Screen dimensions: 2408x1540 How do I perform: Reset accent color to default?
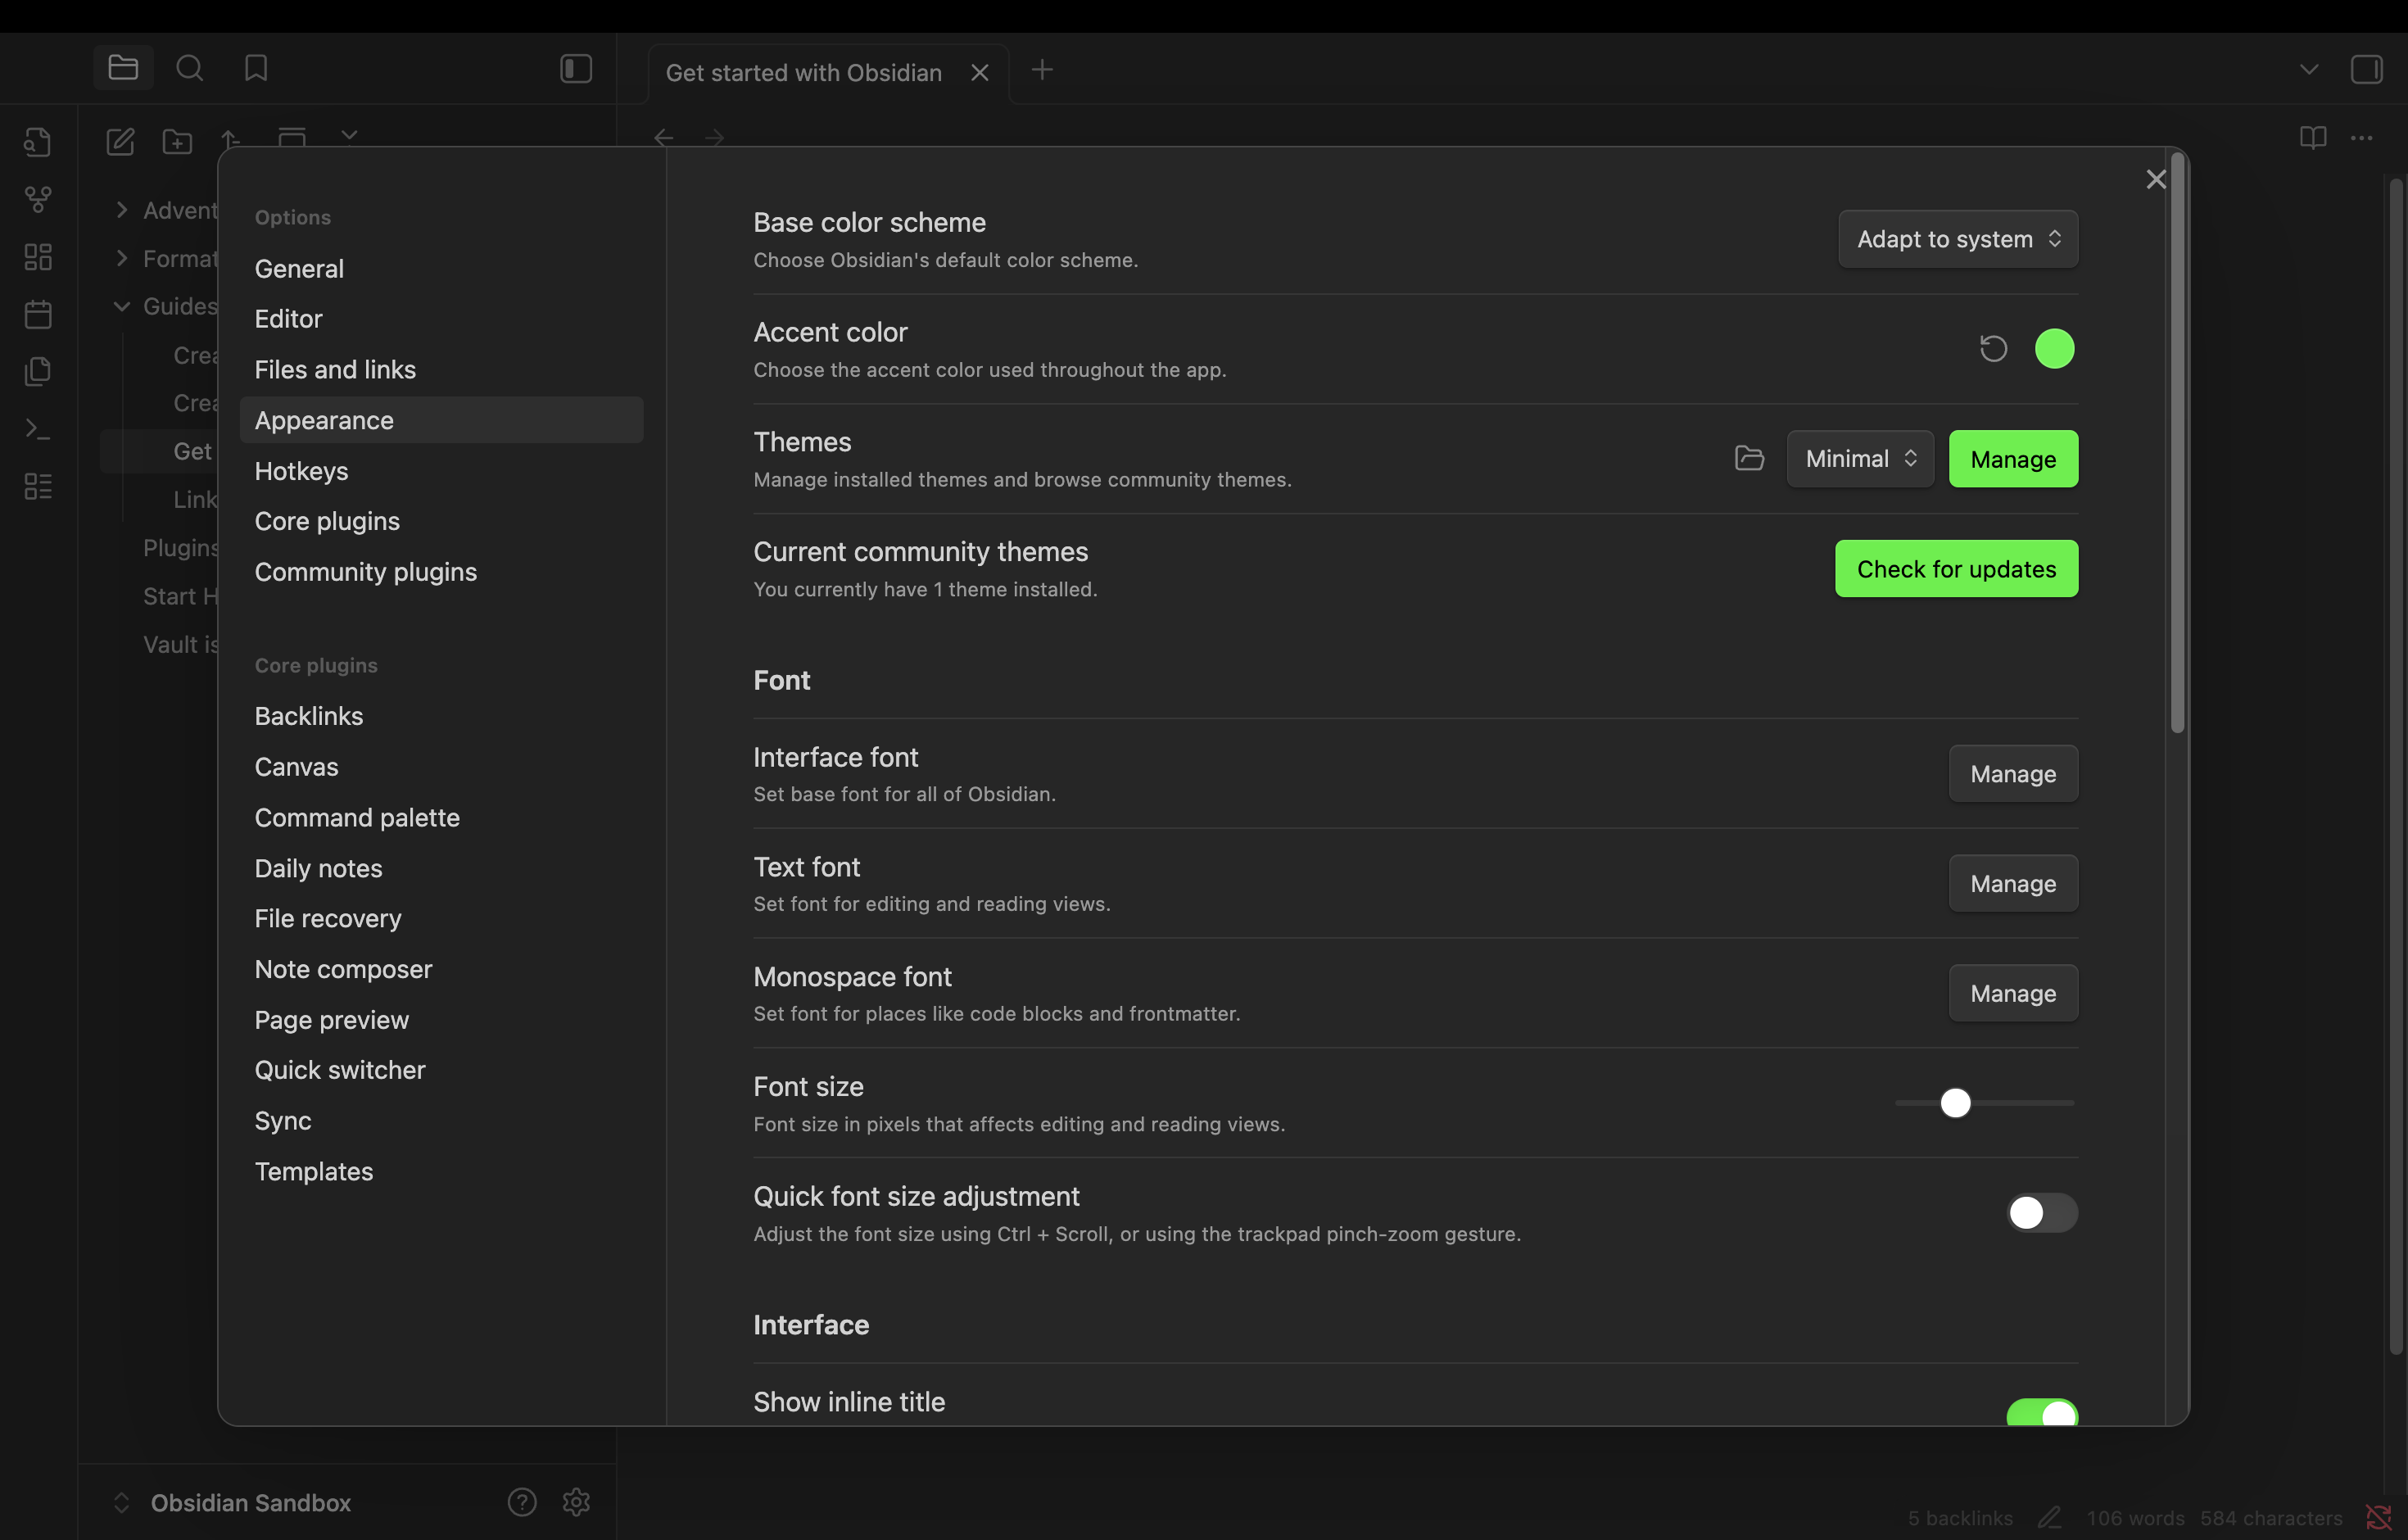[1993, 349]
